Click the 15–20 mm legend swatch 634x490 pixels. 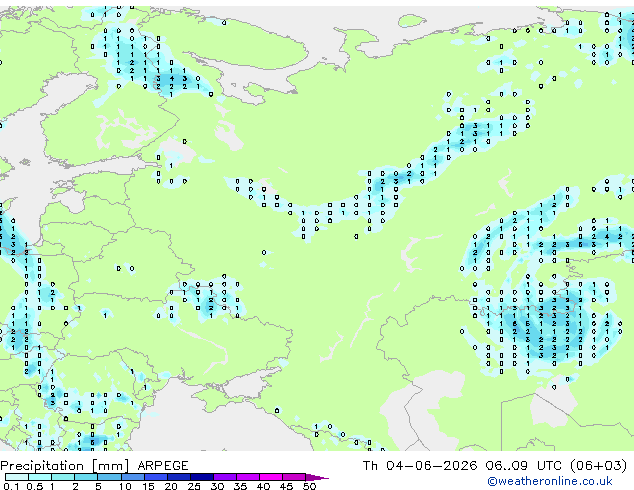click(156, 477)
